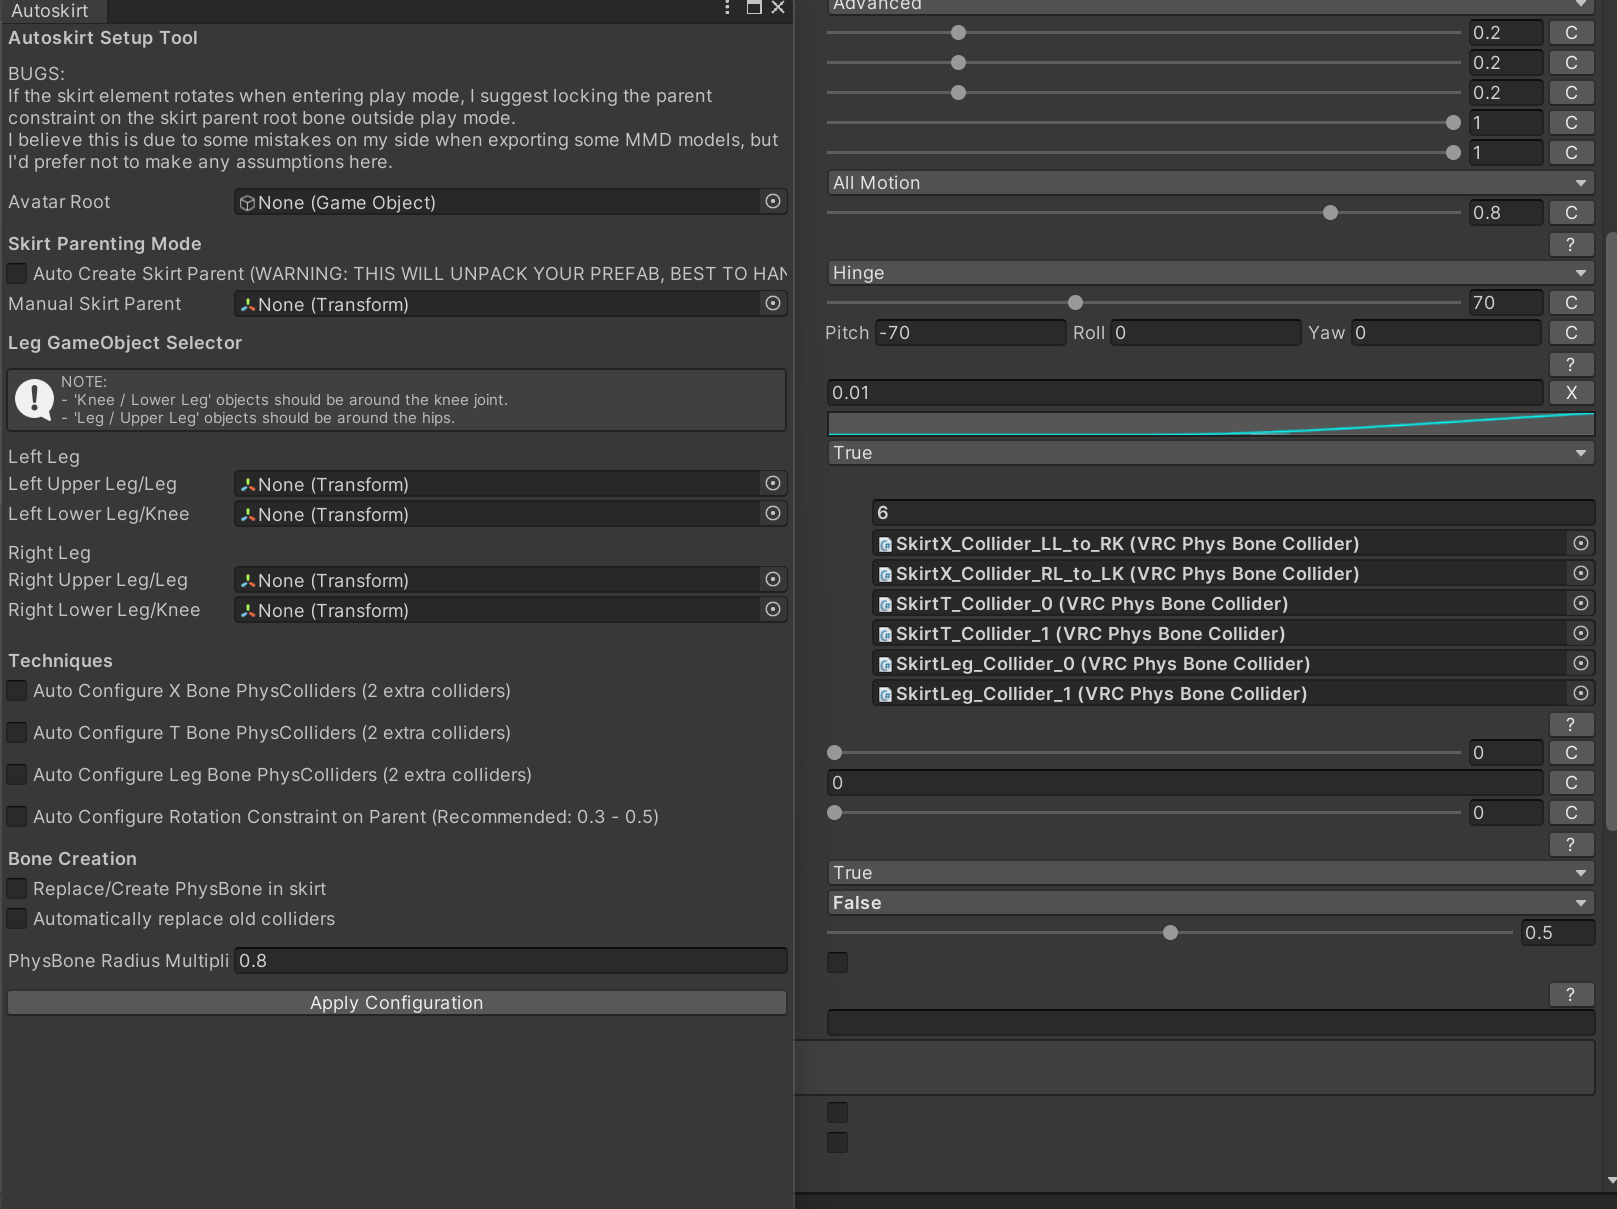Image resolution: width=1617 pixels, height=1209 pixels.
Task: Open the Hinge limit type dropdown
Action: 1210,273
